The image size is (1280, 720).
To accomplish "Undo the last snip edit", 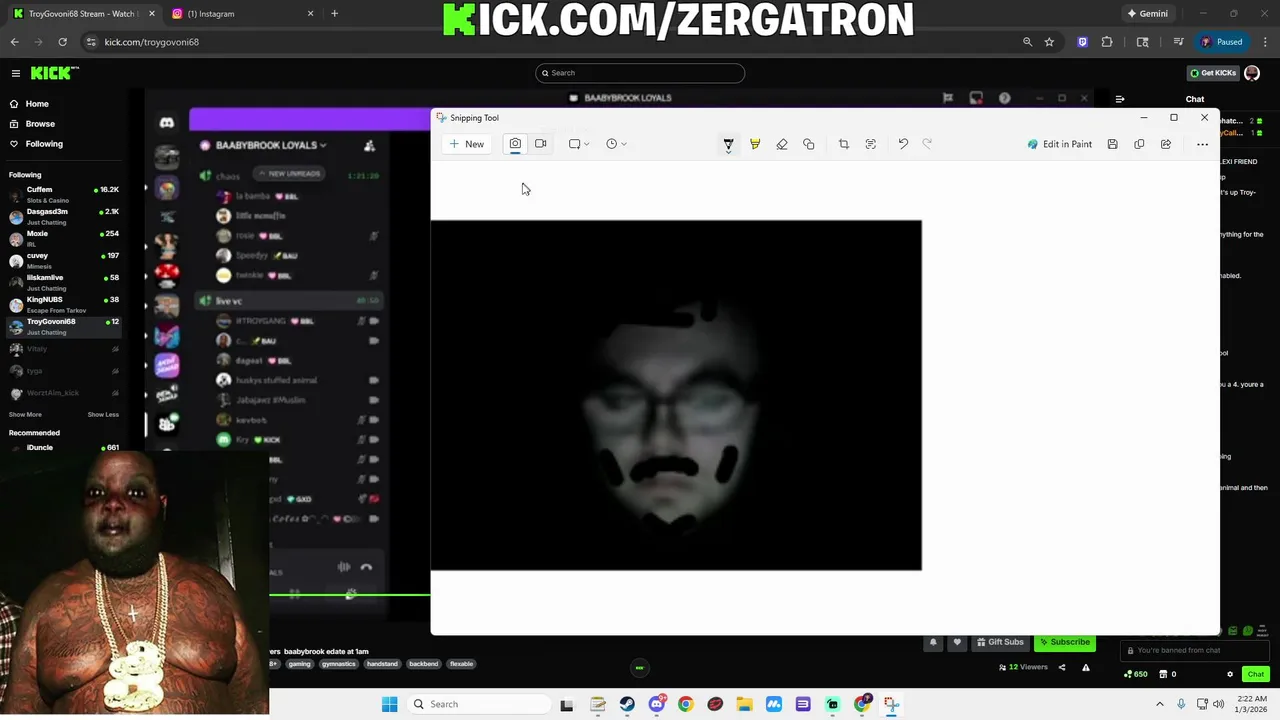I will 903,144.
